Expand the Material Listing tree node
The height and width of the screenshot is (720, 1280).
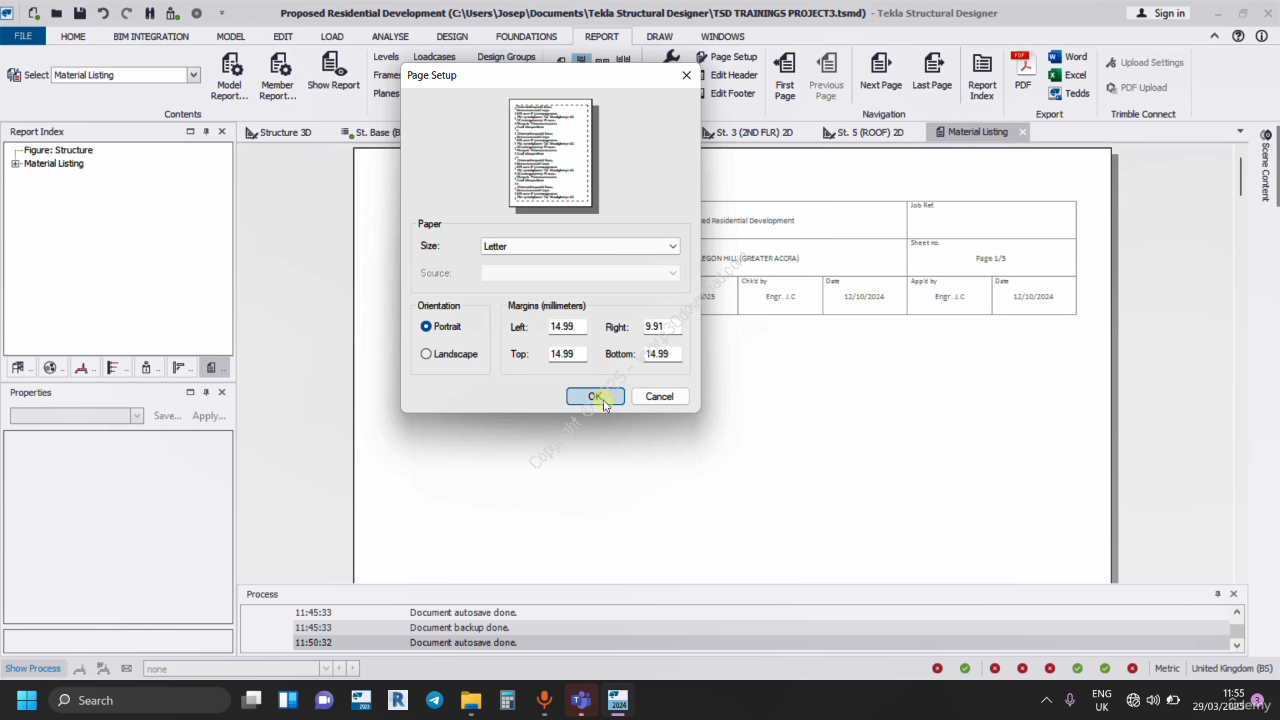pos(15,164)
